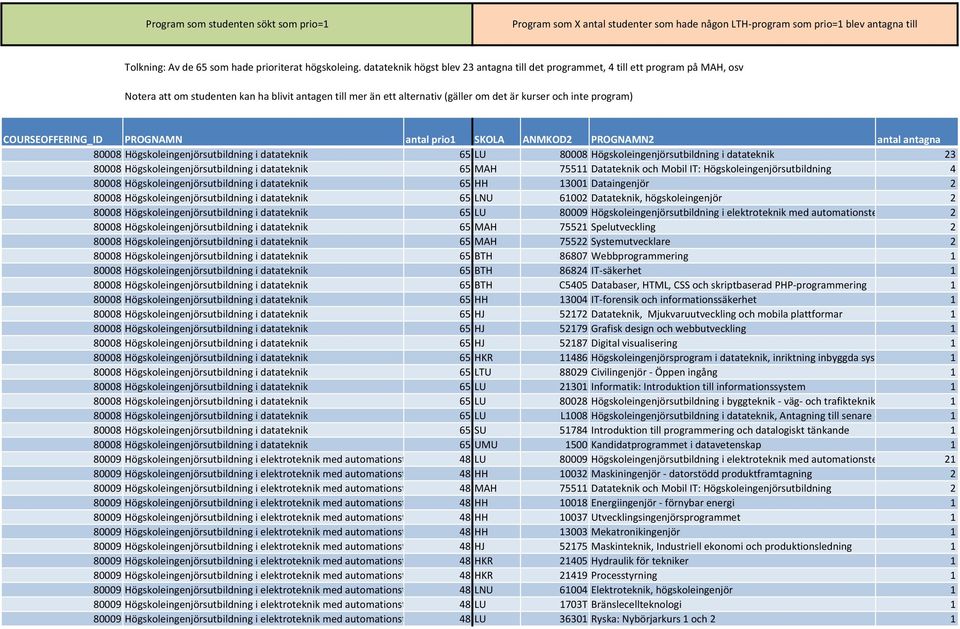Screen dimensions: 960x629
Task: Select cell 'Introduktion till programmering och datalogiskt tänkande'
Action: 732,430
